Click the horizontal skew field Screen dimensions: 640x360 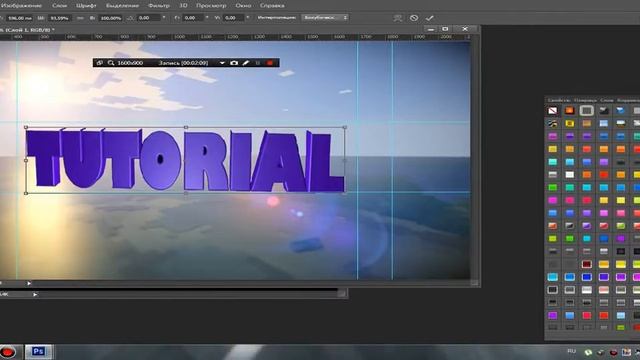coord(193,18)
